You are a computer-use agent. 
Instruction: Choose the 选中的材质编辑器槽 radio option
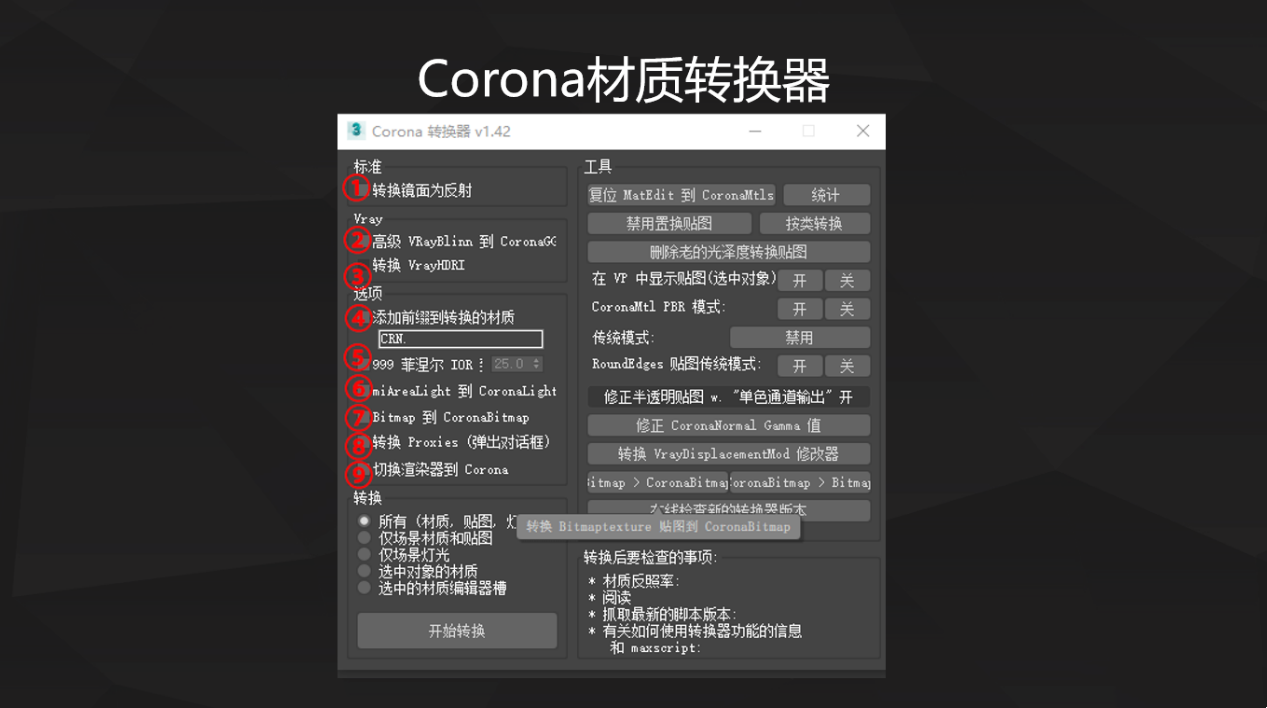(433, 588)
